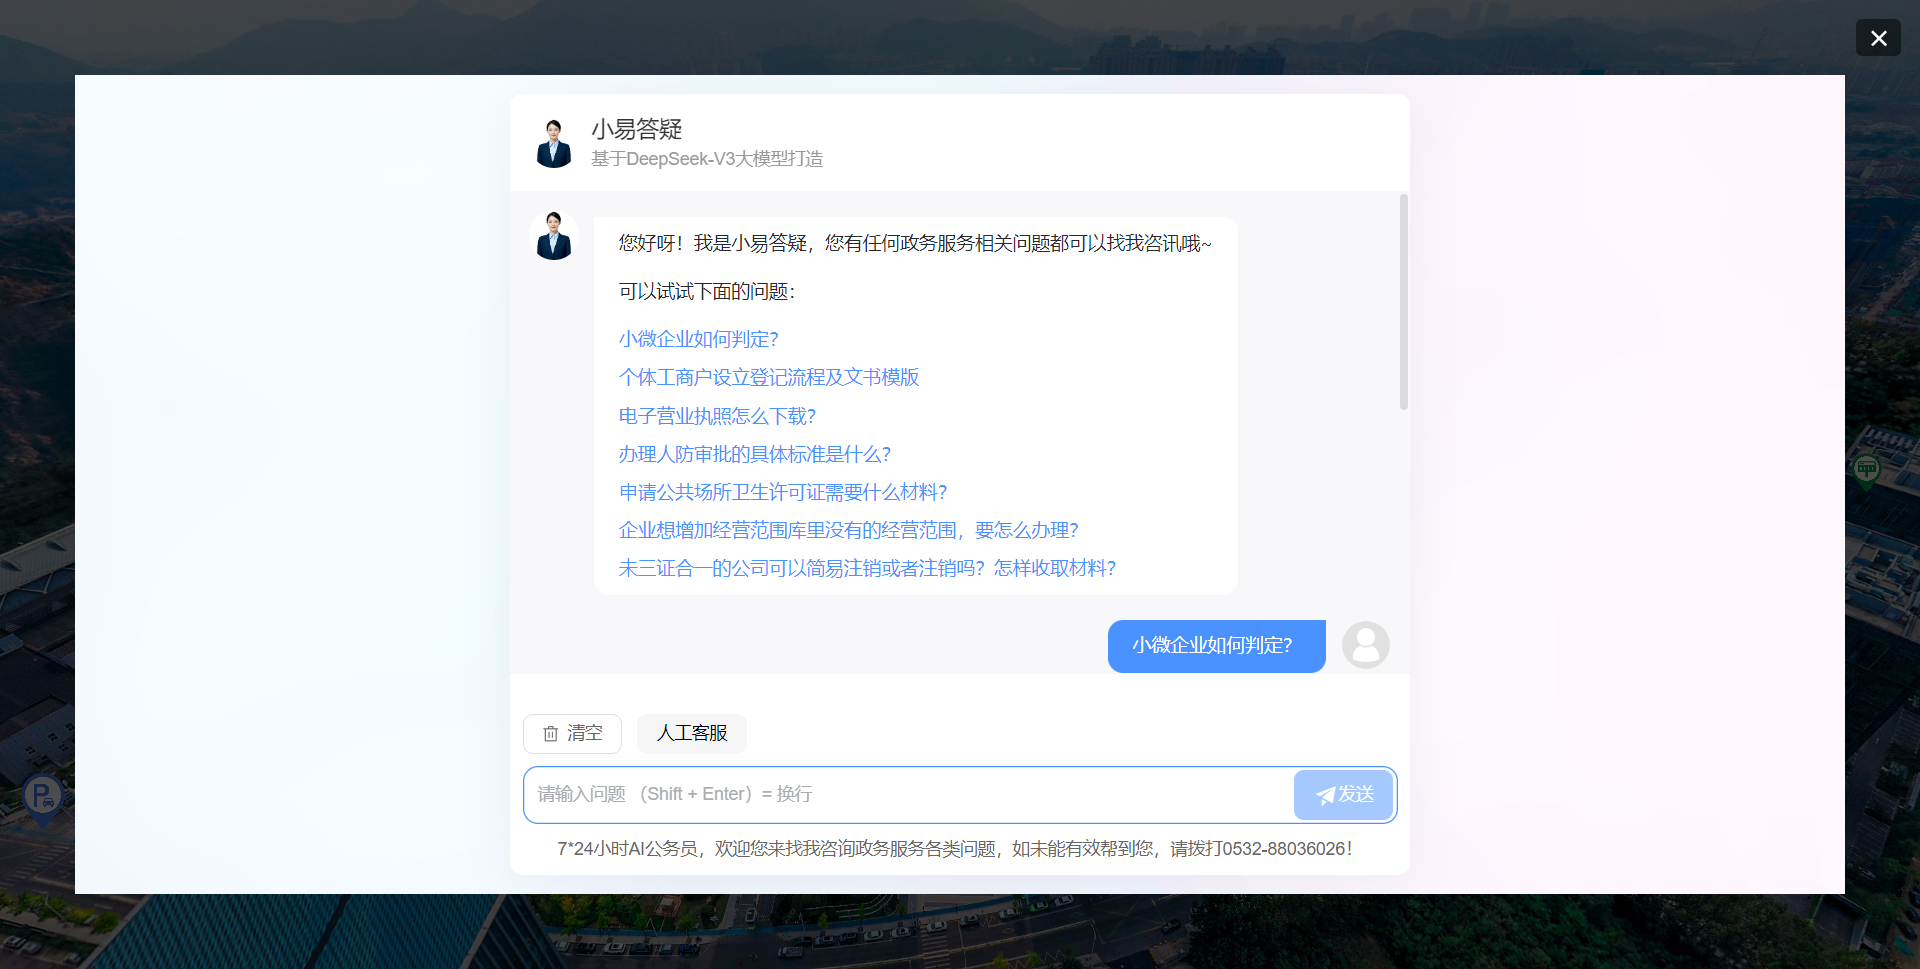
Task: Click the assistant avatar in chat header
Action: point(553,143)
